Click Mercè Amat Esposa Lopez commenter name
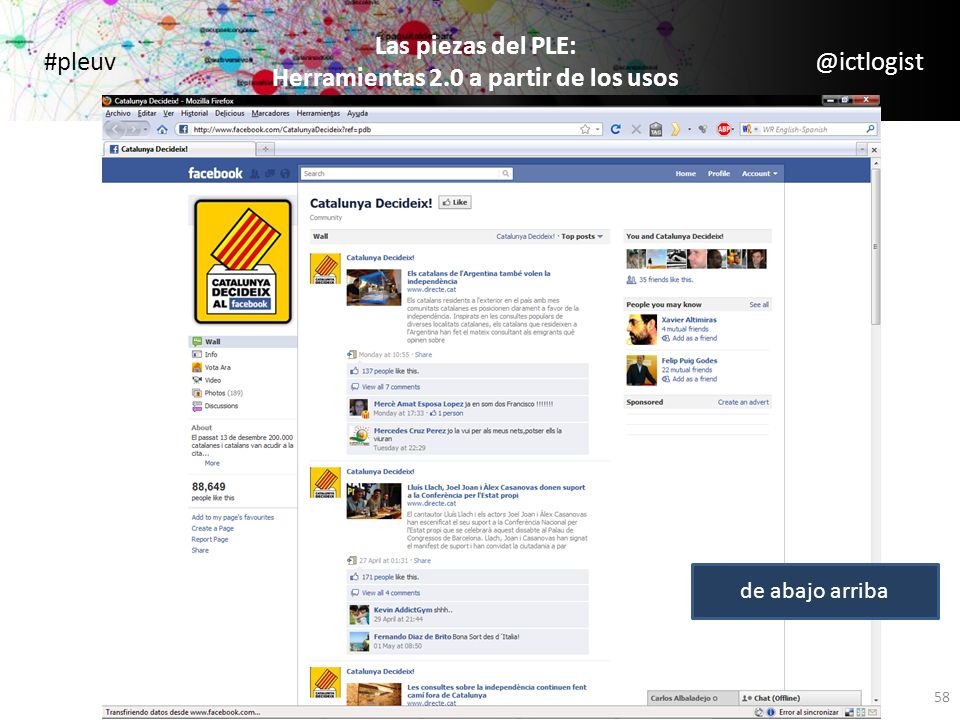This screenshot has height=720, width=960. click(x=418, y=404)
